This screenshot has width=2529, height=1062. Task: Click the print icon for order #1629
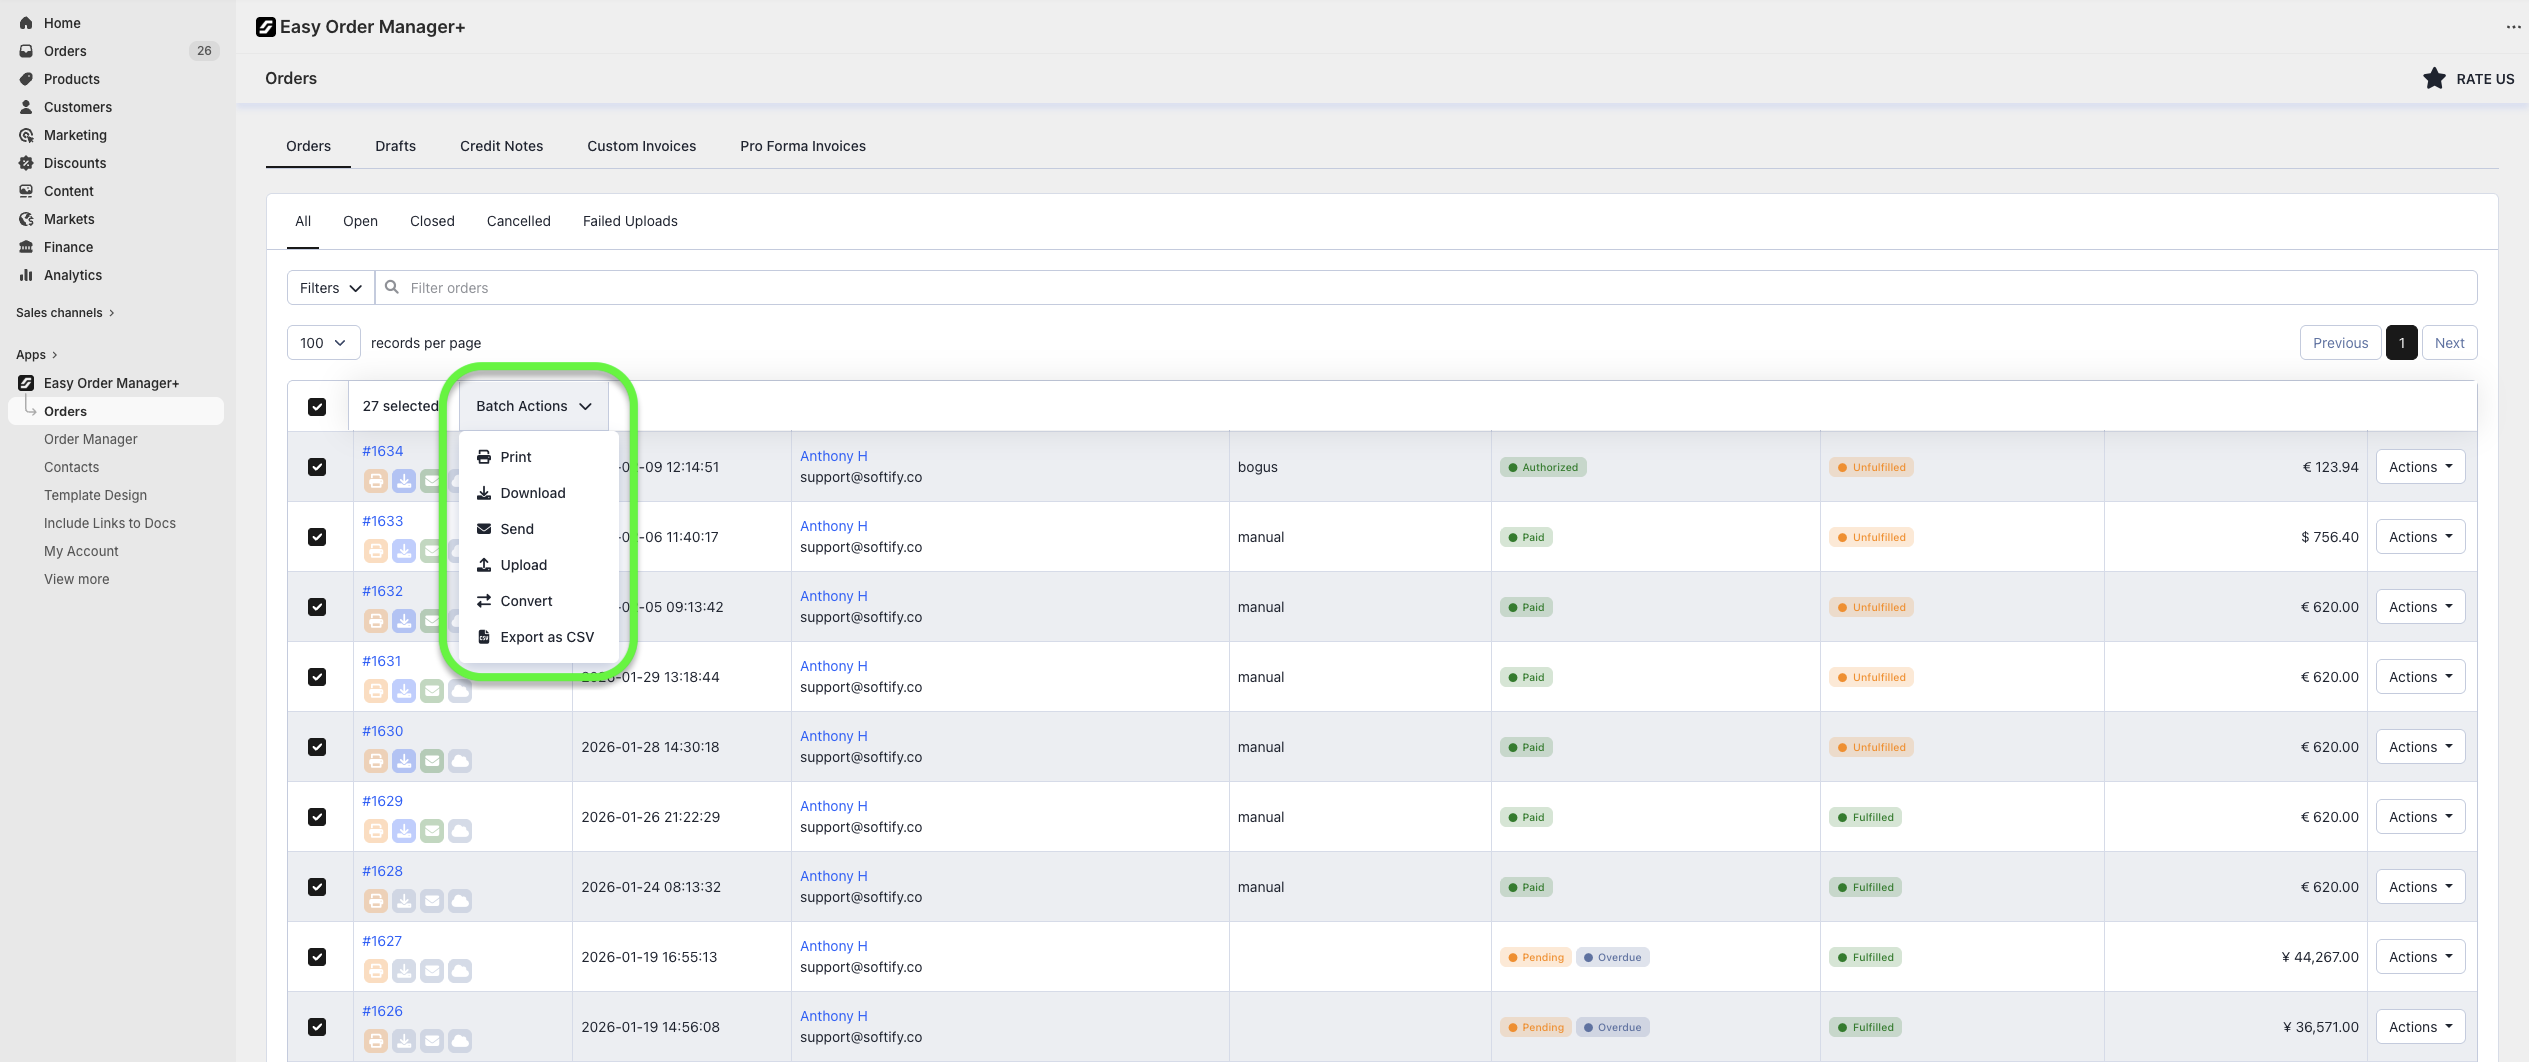click(375, 831)
